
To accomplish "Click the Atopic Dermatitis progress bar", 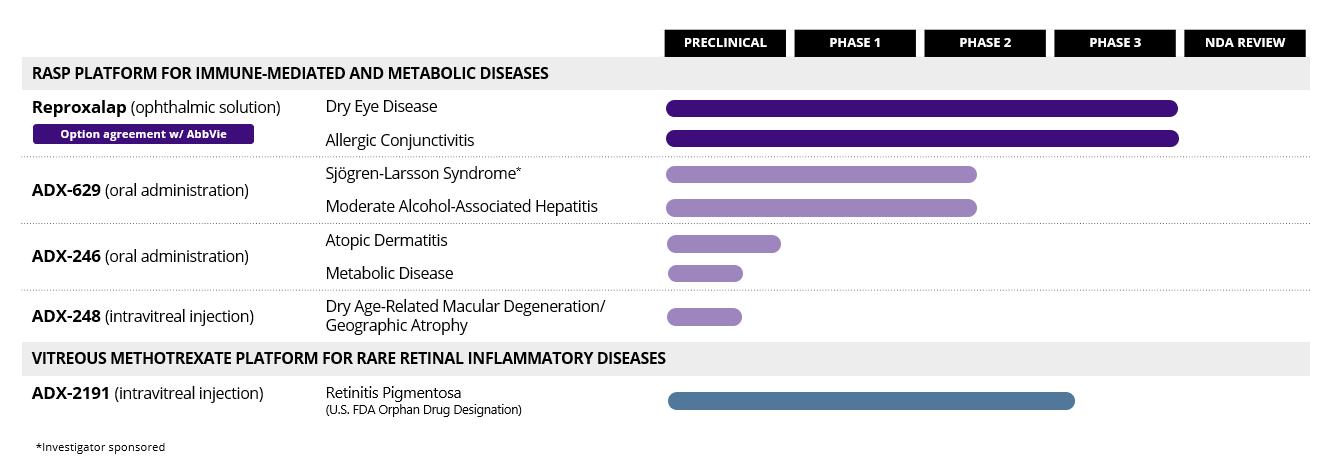I will pyautogui.click(x=723, y=243).
